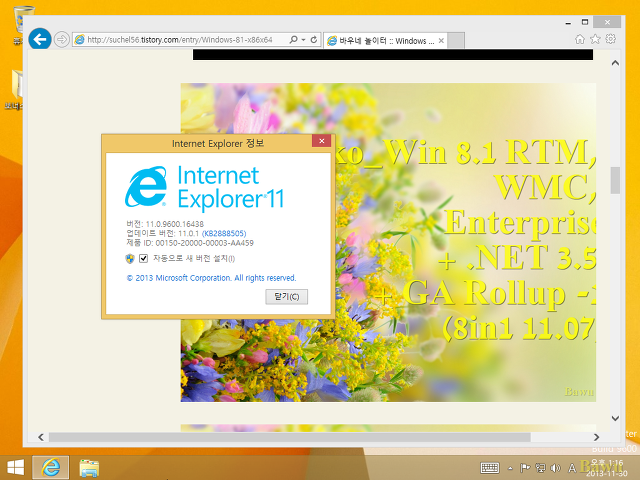This screenshot has height=480, width=640.
Task: Show hidden tray icons arrow
Action: tap(510, 468)
